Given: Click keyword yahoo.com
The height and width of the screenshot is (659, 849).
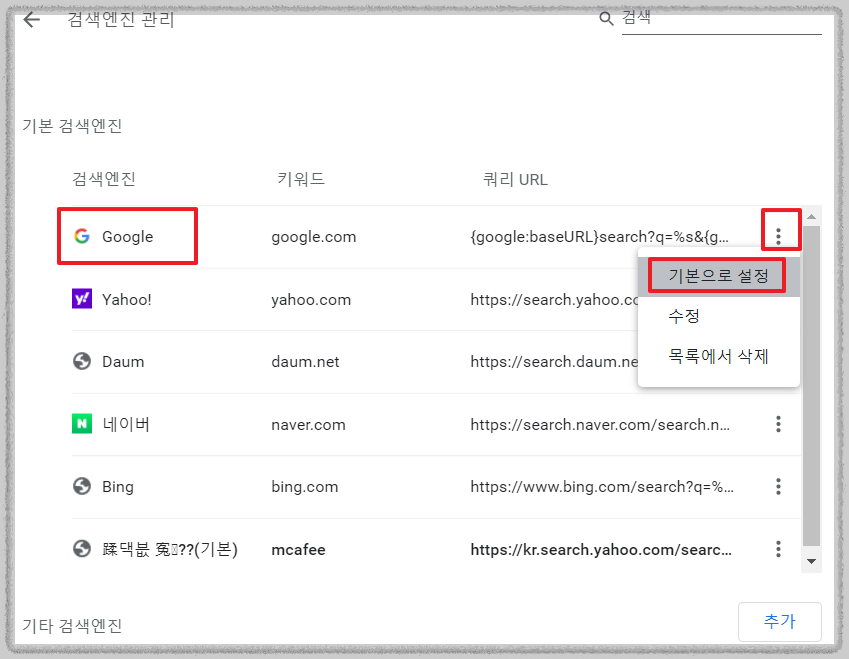Looking at the screenshot, I should (x=311, y=299).
